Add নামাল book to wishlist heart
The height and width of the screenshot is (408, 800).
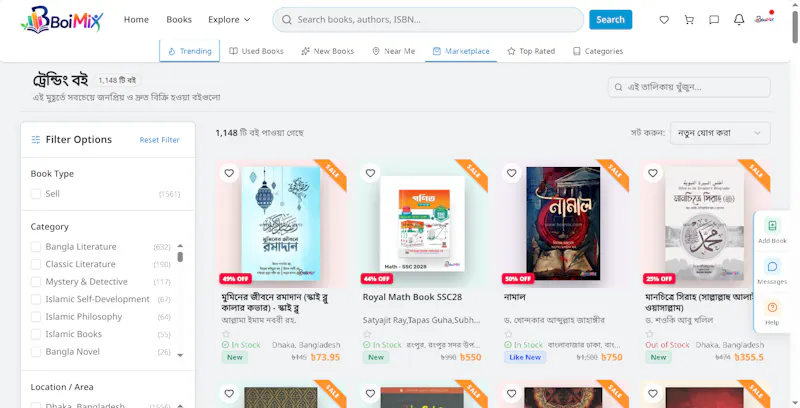click(512, 173)
